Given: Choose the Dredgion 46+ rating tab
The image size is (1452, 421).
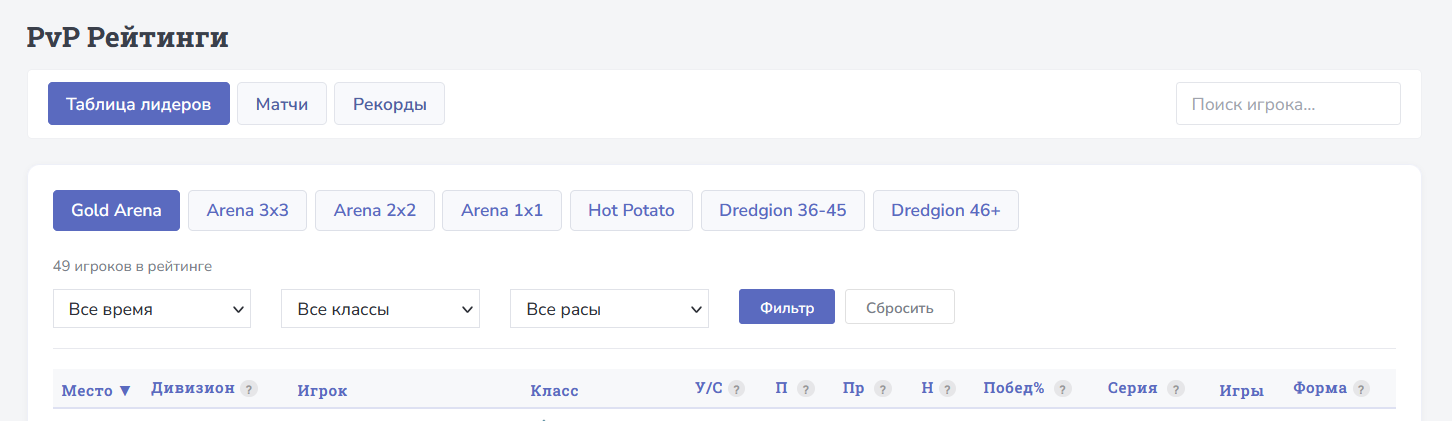Looking at the screenshot, I should (945, 211).
